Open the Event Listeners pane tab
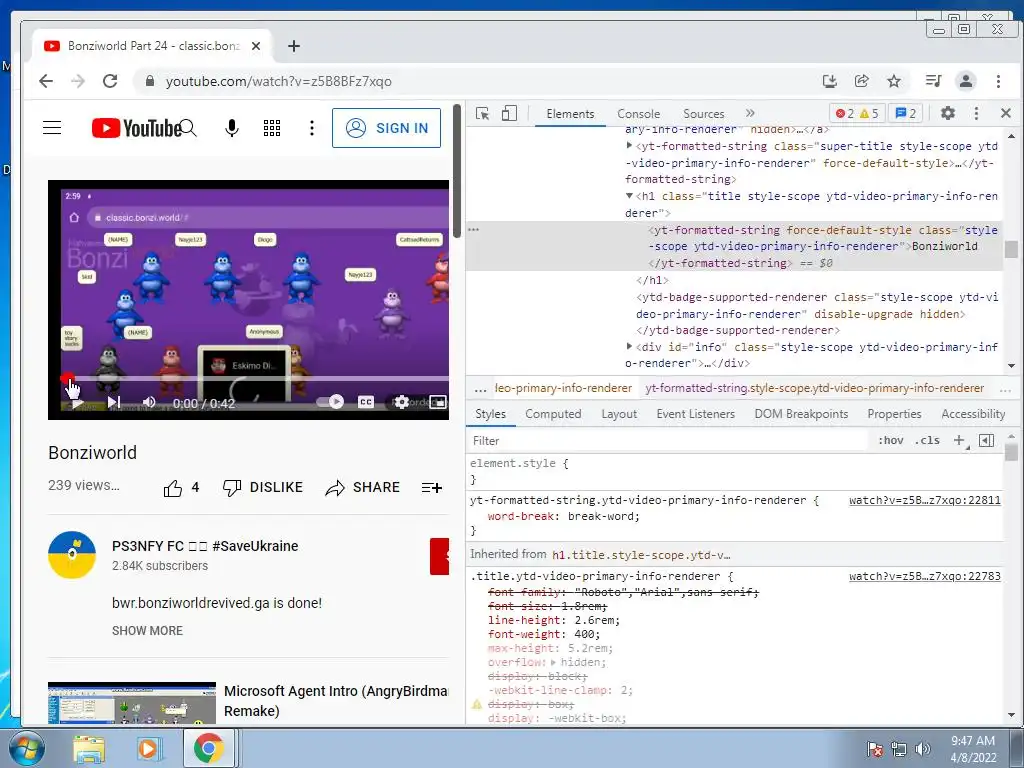Viewport: 1024px width, 768px height. coord(696,414)
